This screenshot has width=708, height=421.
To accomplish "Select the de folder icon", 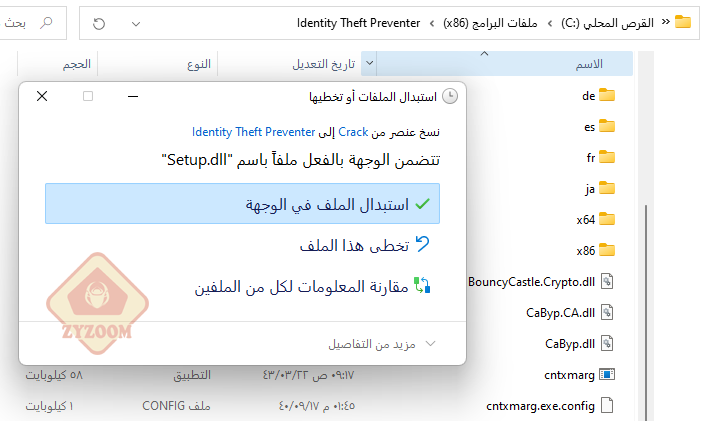I will click(607, 95).
